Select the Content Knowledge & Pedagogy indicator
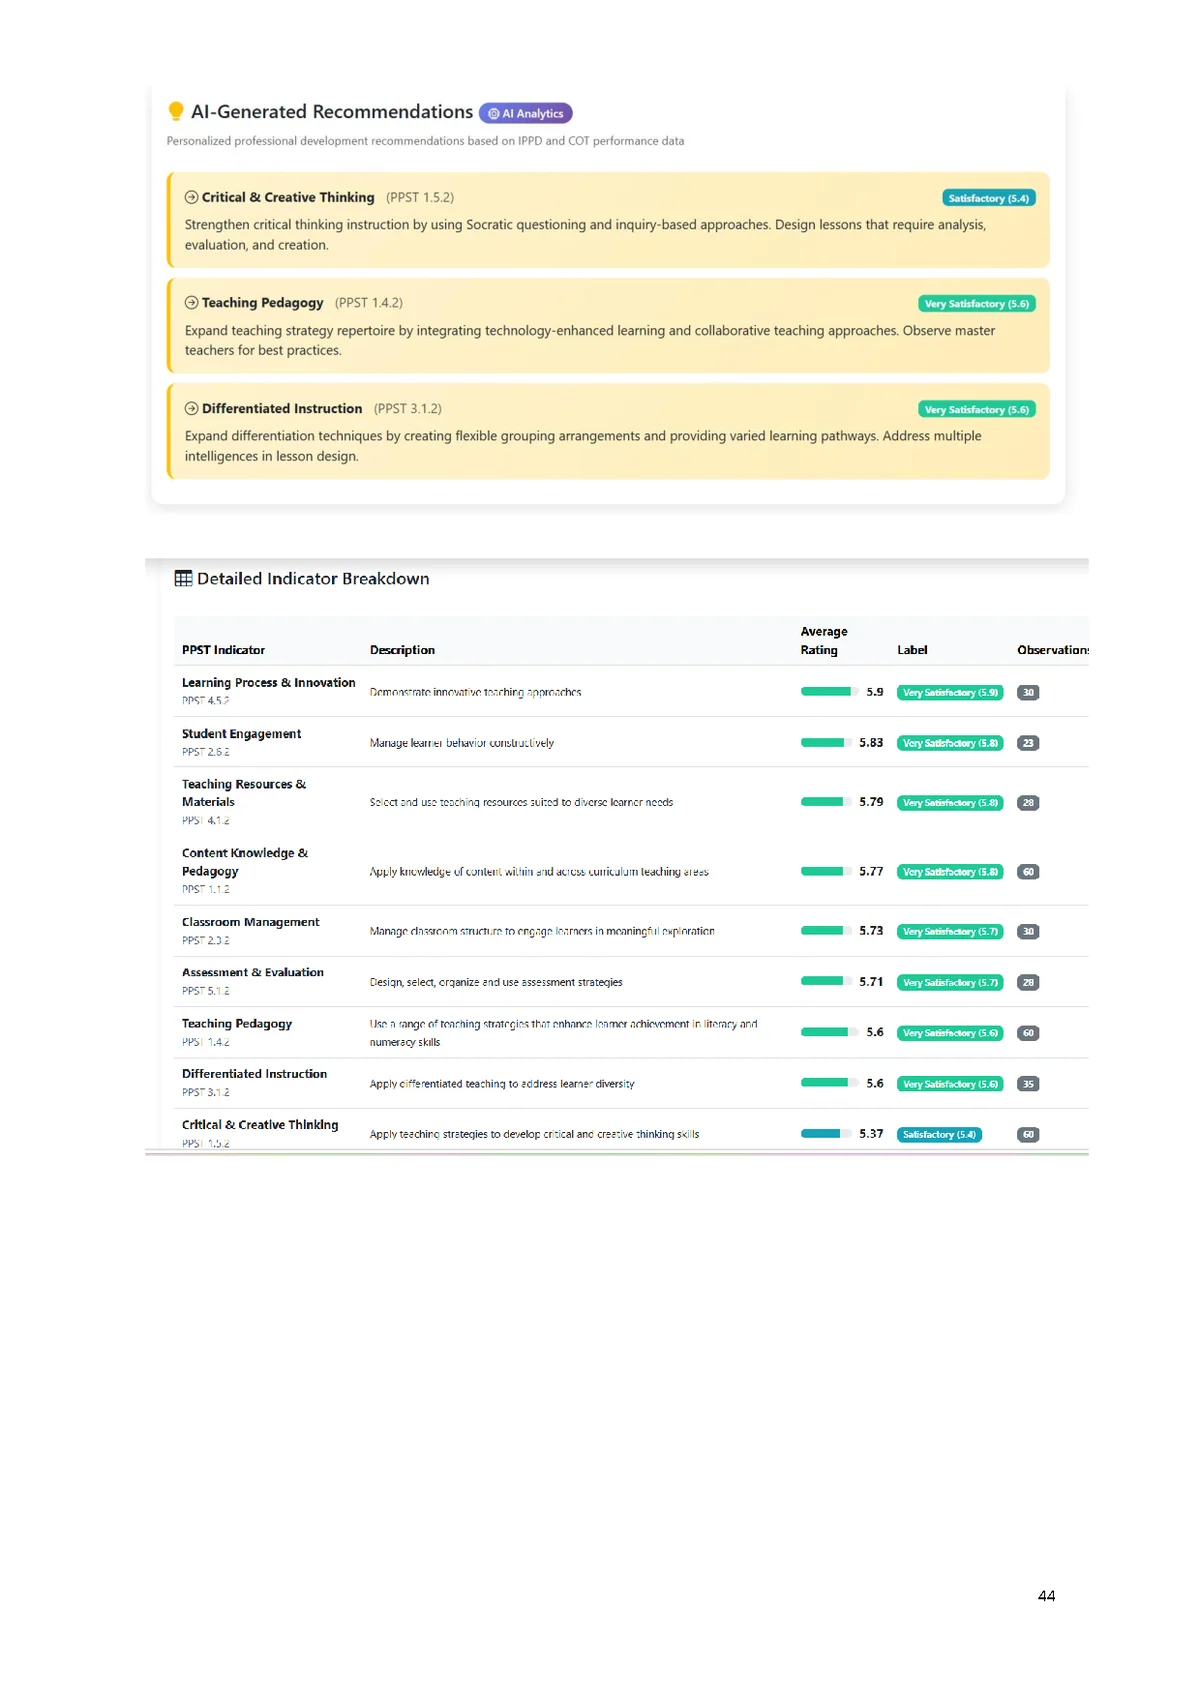 [244, 862]
